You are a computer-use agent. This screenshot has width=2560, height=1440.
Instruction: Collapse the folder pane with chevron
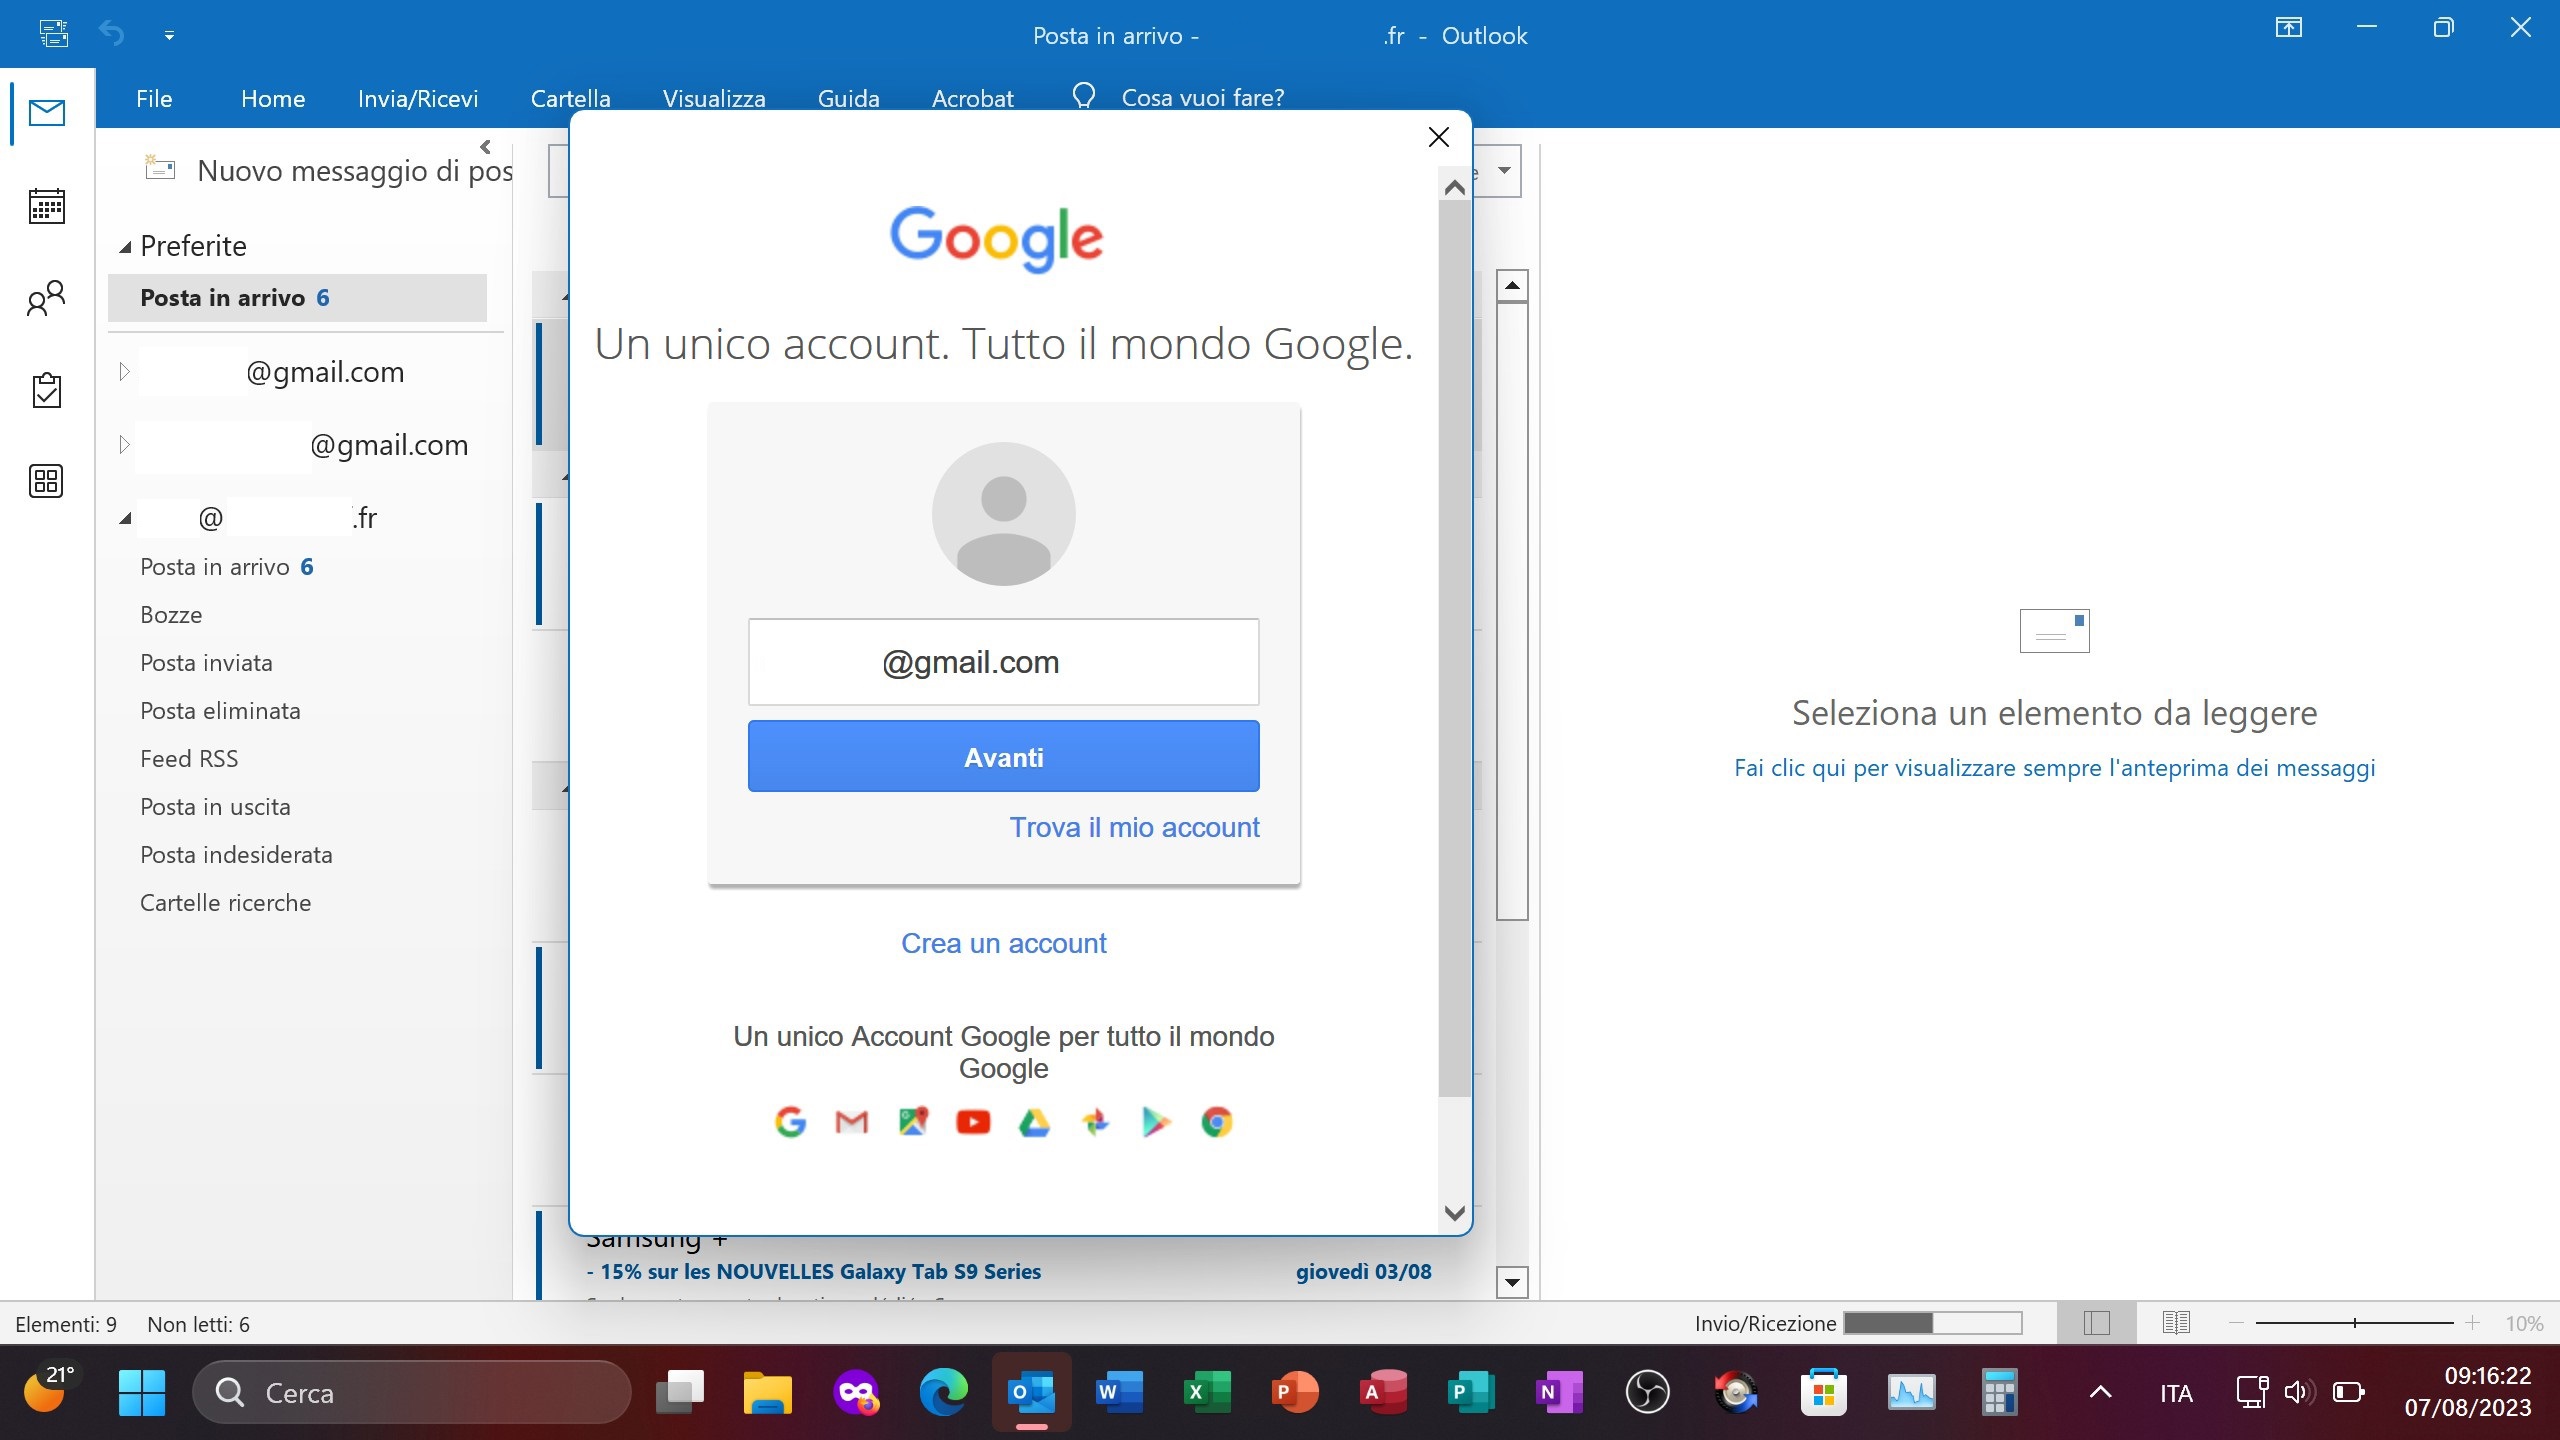486,147
